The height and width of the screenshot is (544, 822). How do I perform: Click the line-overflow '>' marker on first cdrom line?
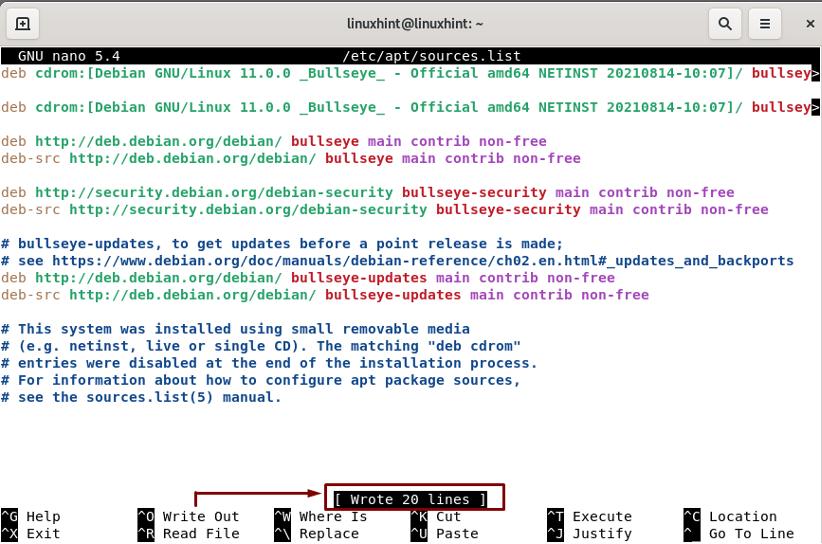(x=815, y=73)
